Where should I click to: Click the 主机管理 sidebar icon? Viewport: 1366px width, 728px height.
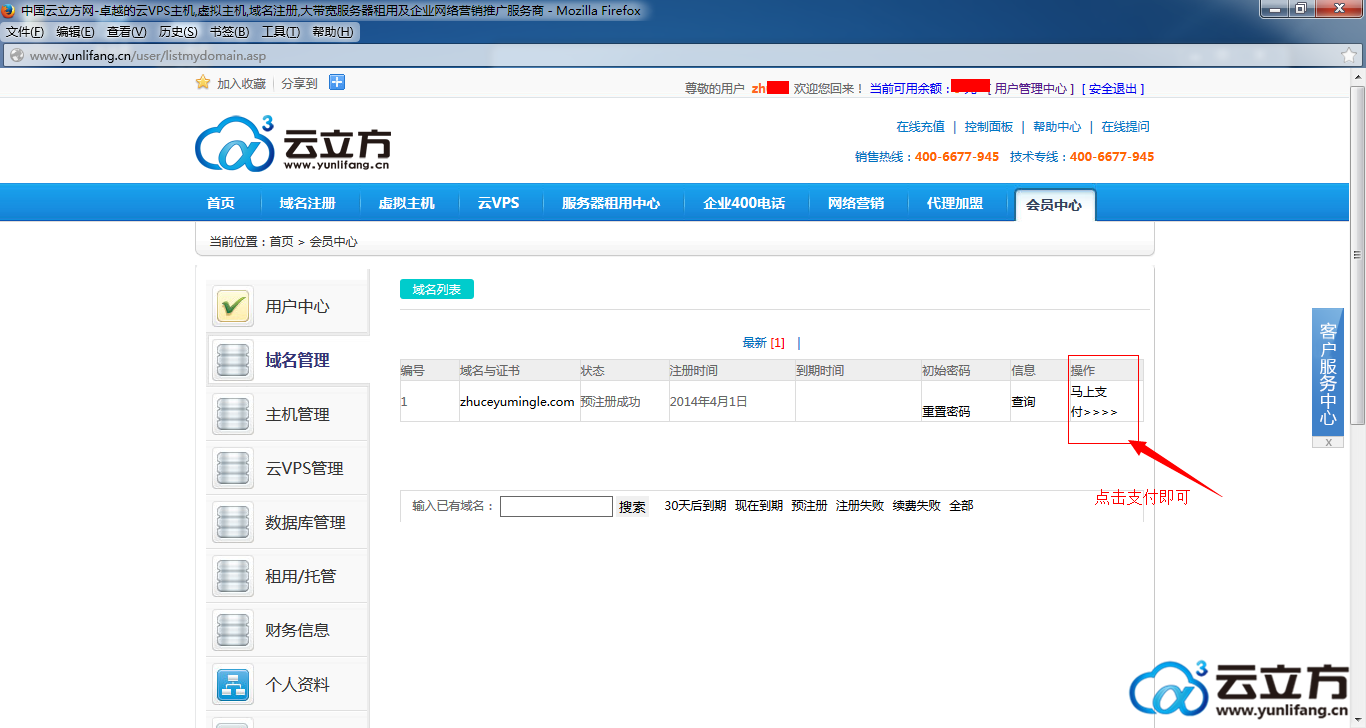point(233,414)
